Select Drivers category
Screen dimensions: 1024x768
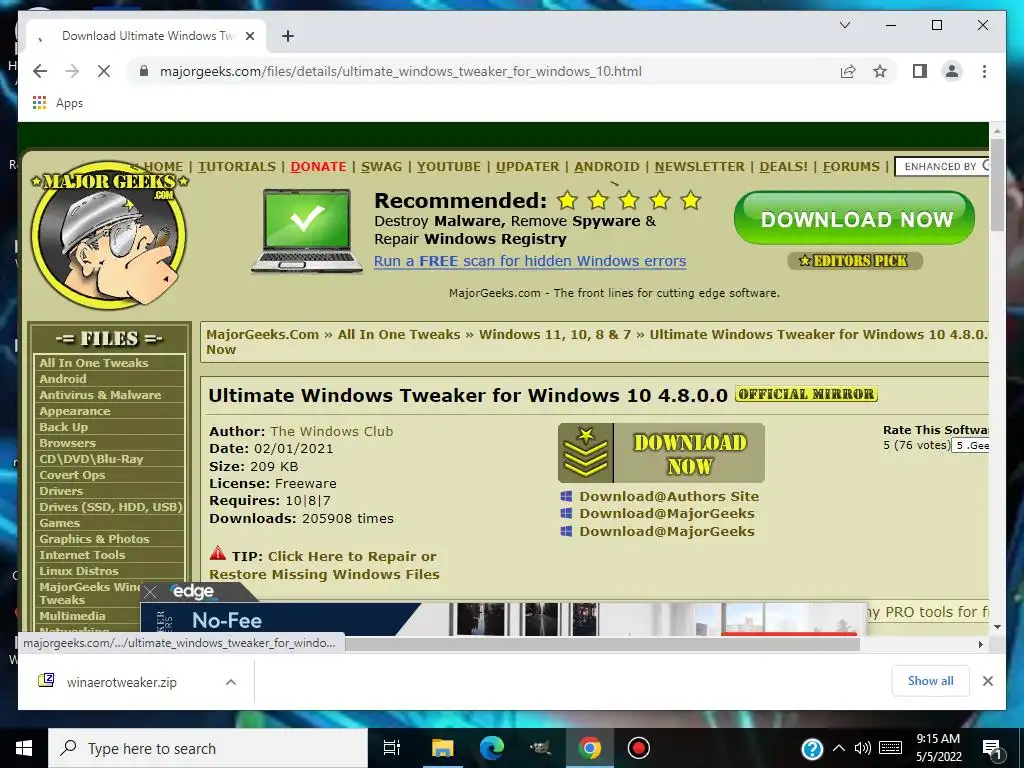tap(61, 491)
